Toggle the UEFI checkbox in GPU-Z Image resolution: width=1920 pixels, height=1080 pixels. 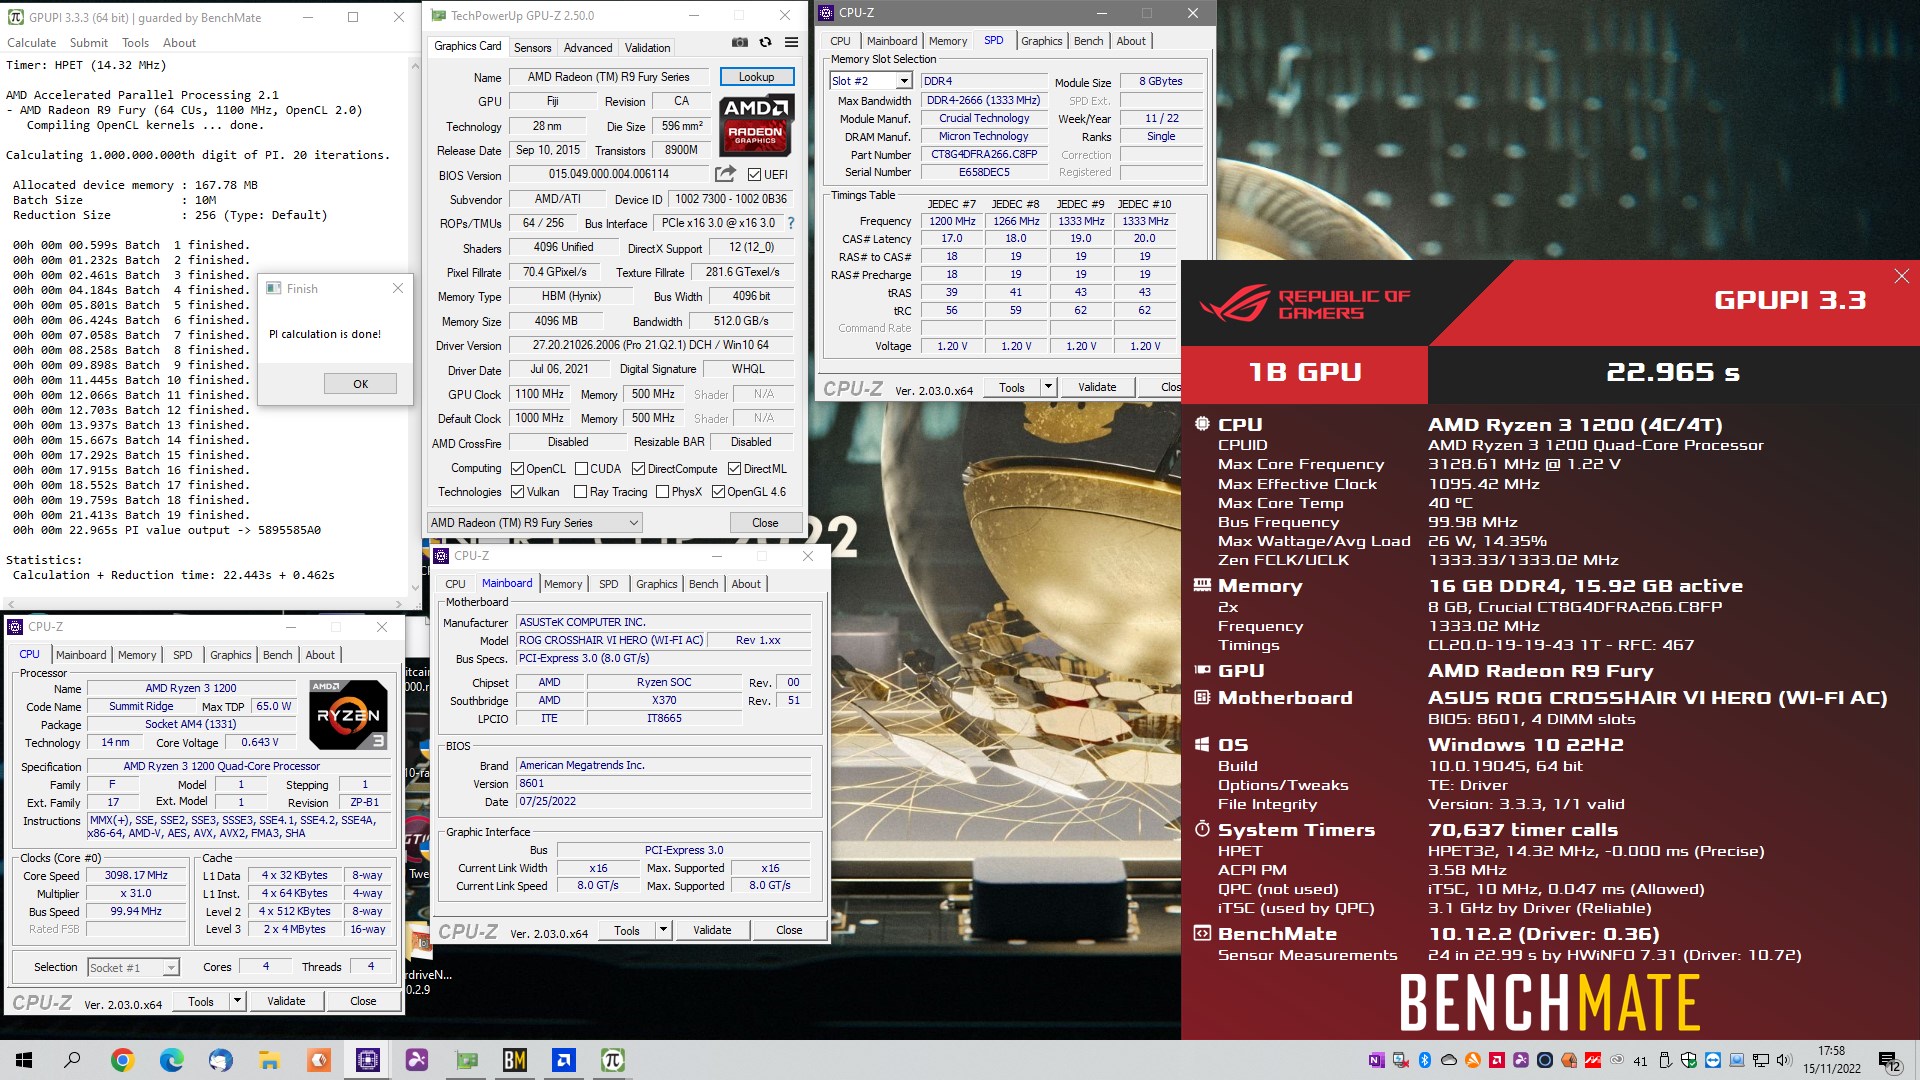(x=755, y=175)
